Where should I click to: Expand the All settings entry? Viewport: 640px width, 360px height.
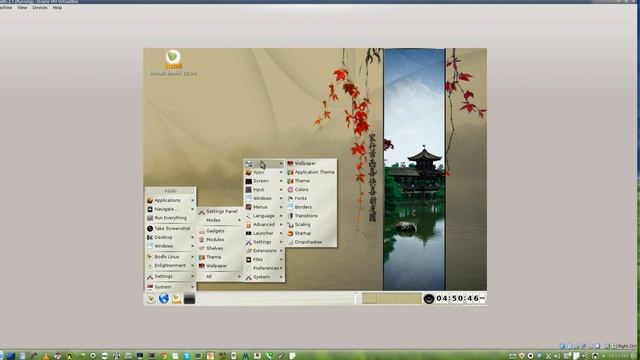point(220,276)
